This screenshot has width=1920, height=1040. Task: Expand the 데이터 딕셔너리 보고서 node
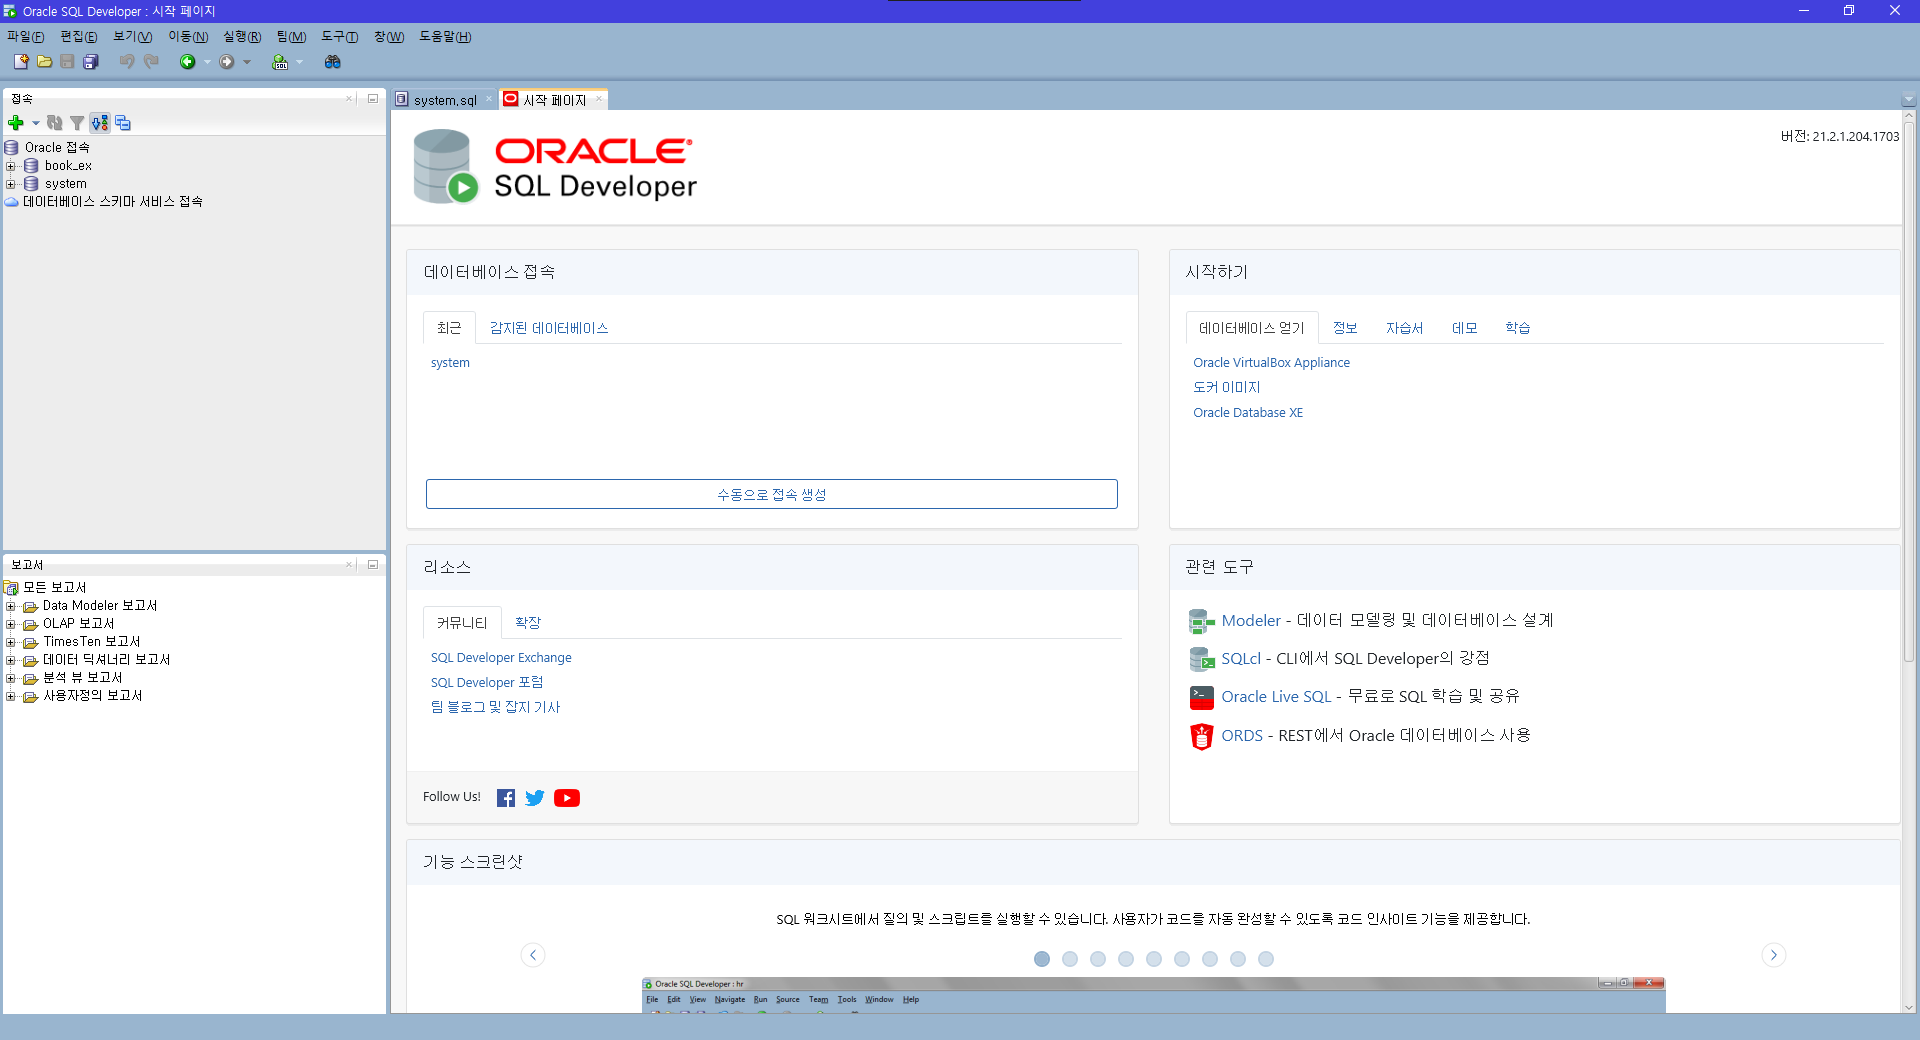pos(11,660)
